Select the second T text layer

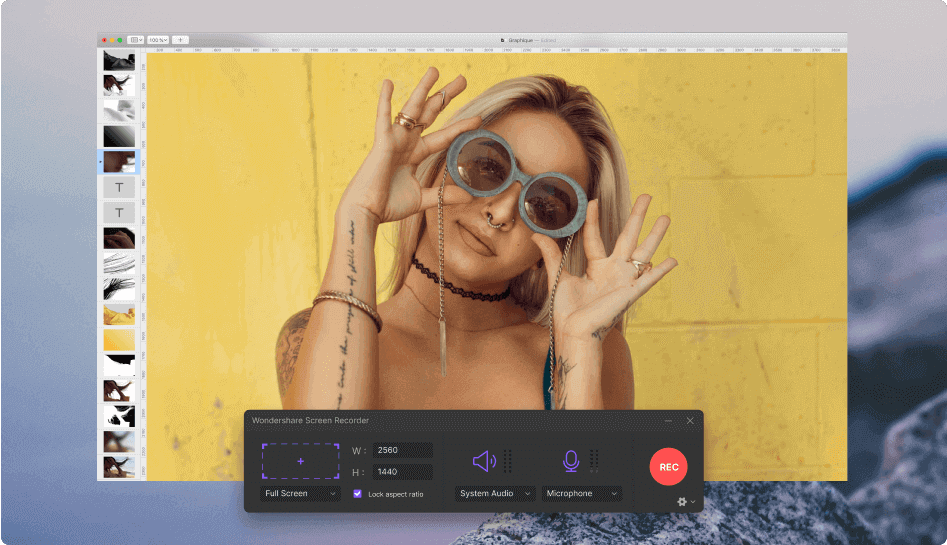[119, 213]
